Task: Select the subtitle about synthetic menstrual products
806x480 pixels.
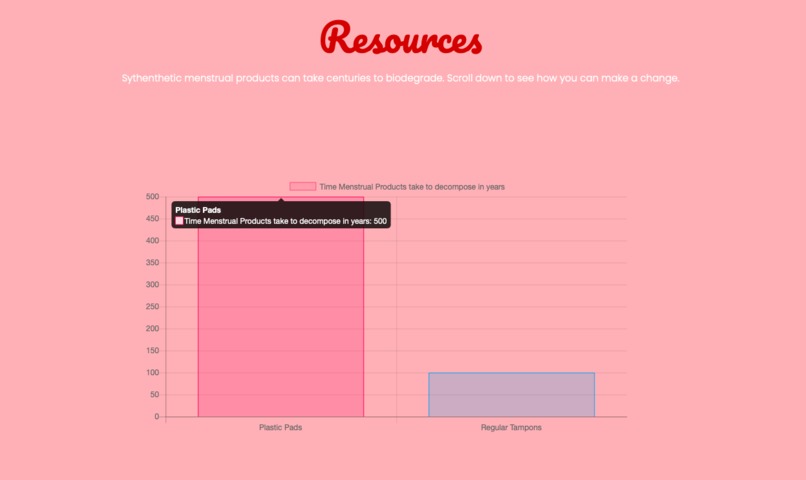Action: tap(400, 78)
